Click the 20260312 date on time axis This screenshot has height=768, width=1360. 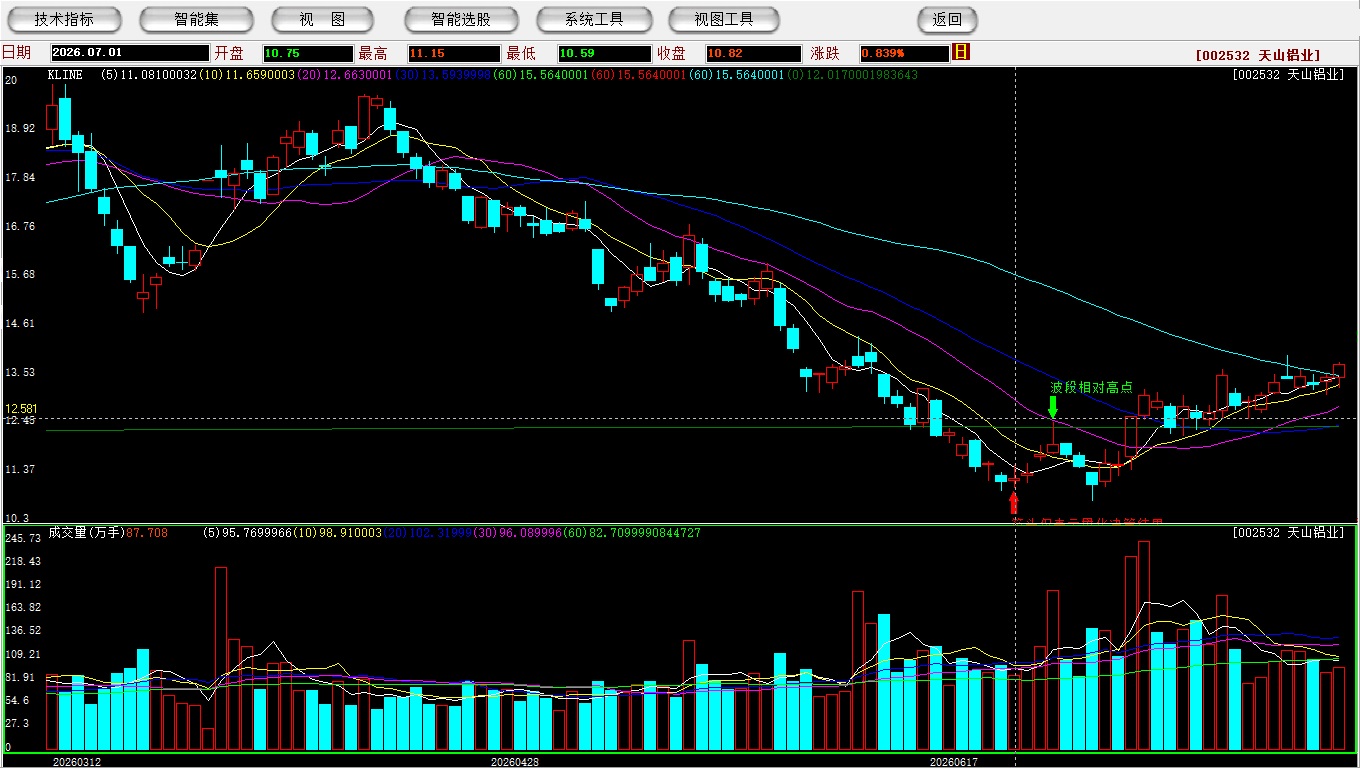click(x=77, y=761)
